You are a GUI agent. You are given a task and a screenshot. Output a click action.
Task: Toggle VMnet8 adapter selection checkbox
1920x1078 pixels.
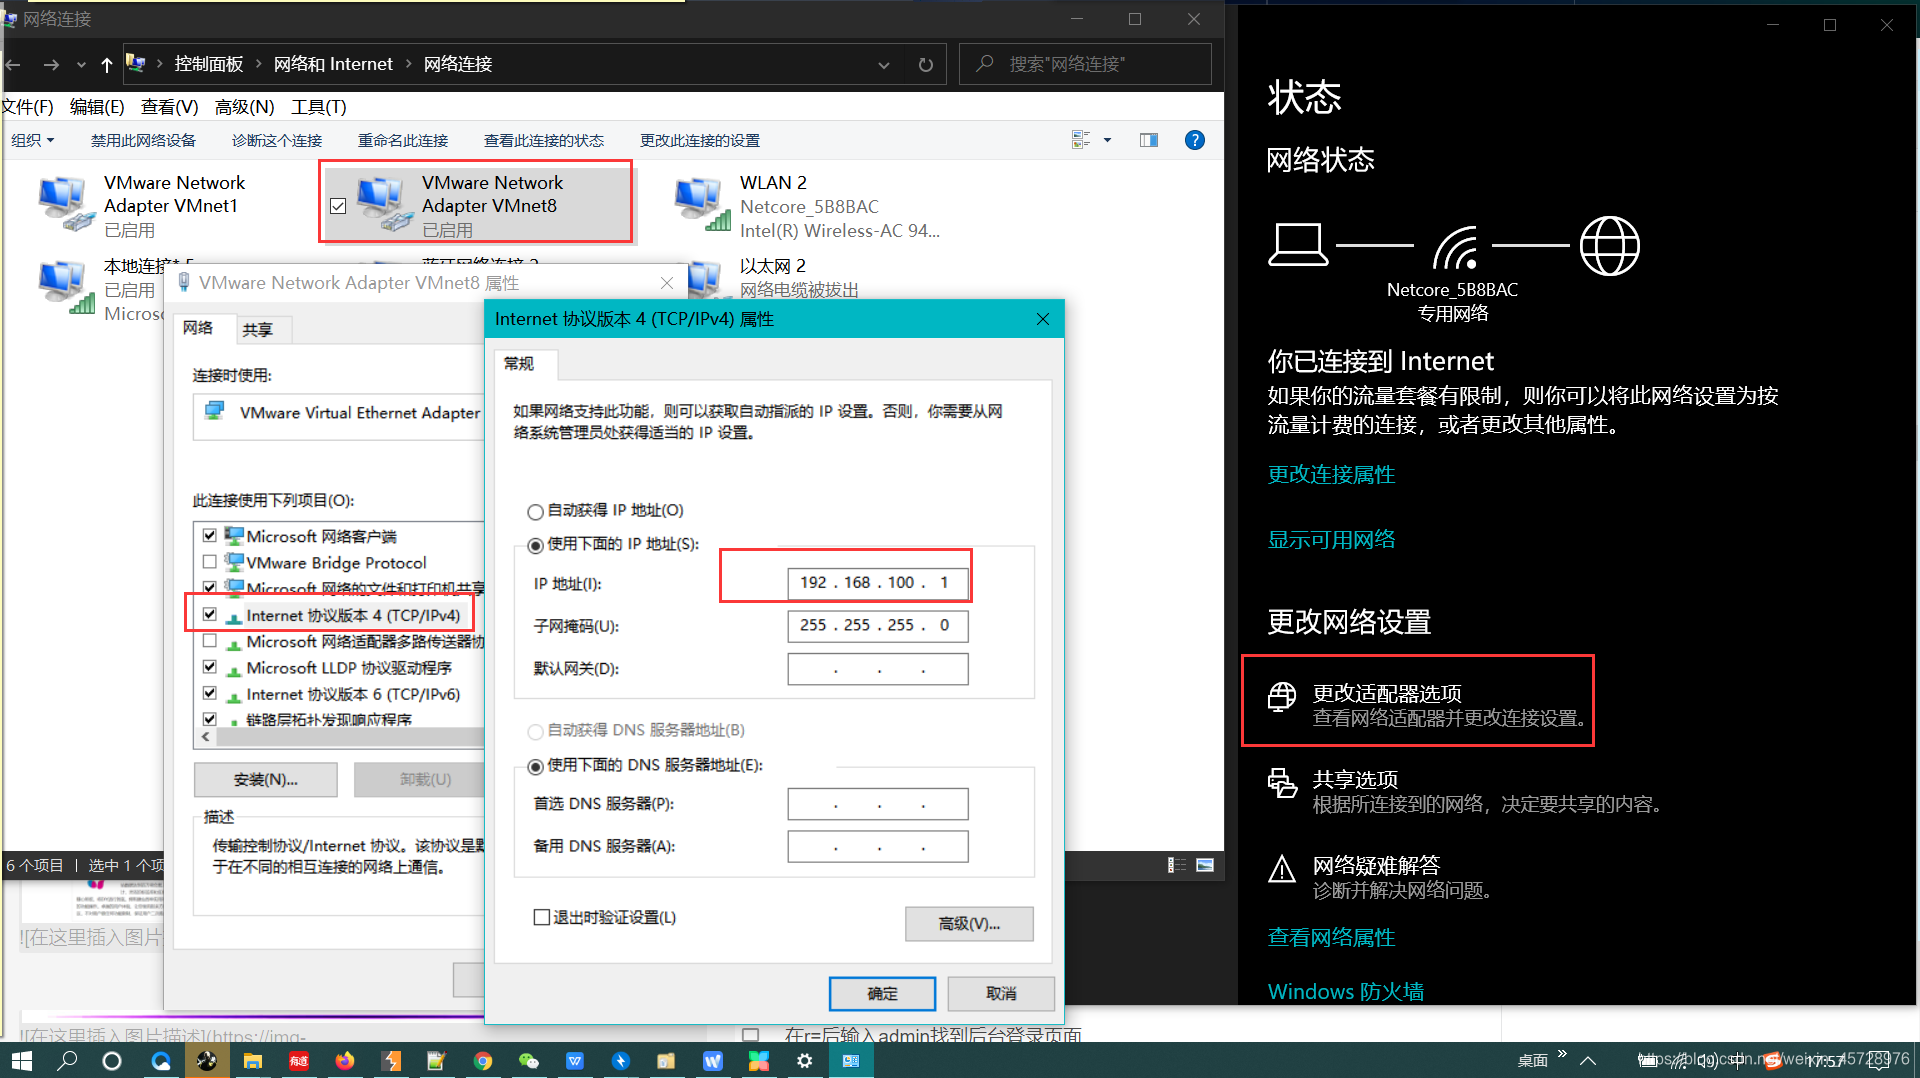pos(338,206)
